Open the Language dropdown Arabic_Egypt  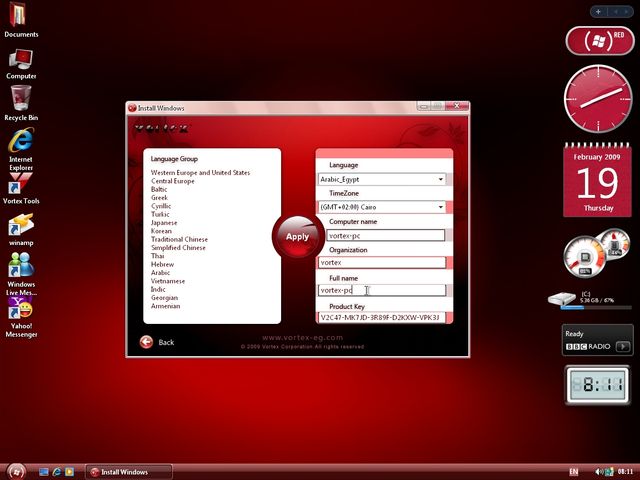click(382, 179)
